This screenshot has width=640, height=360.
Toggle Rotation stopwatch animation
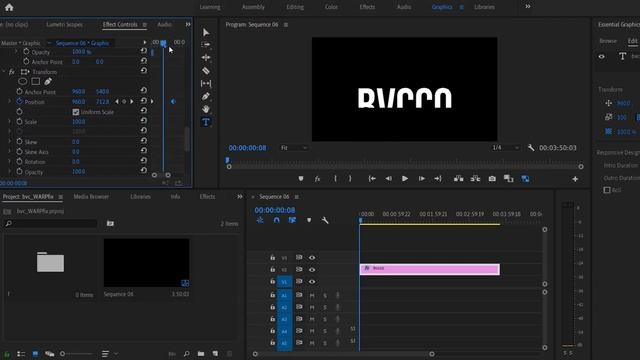tap(19, 162)
